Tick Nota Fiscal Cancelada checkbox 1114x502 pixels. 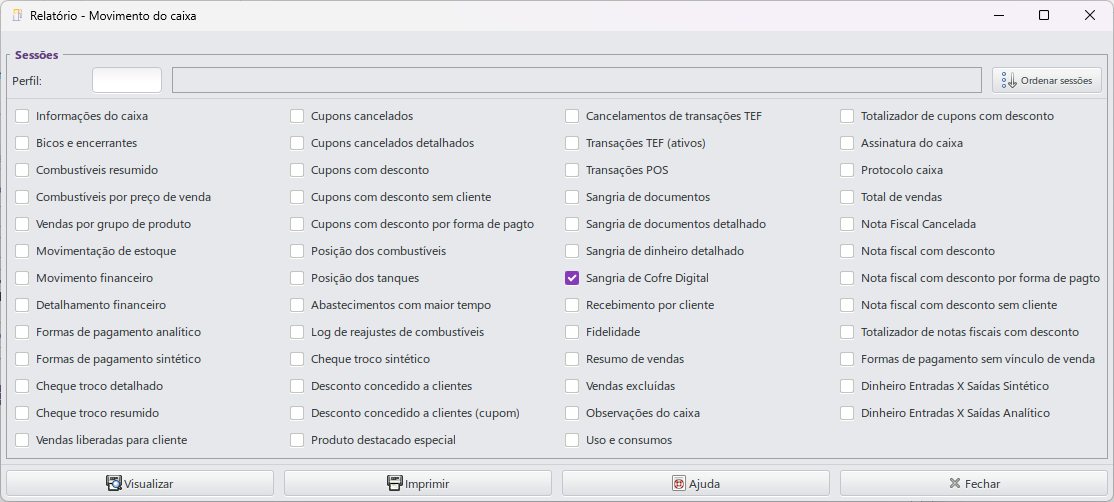point(847,224)
